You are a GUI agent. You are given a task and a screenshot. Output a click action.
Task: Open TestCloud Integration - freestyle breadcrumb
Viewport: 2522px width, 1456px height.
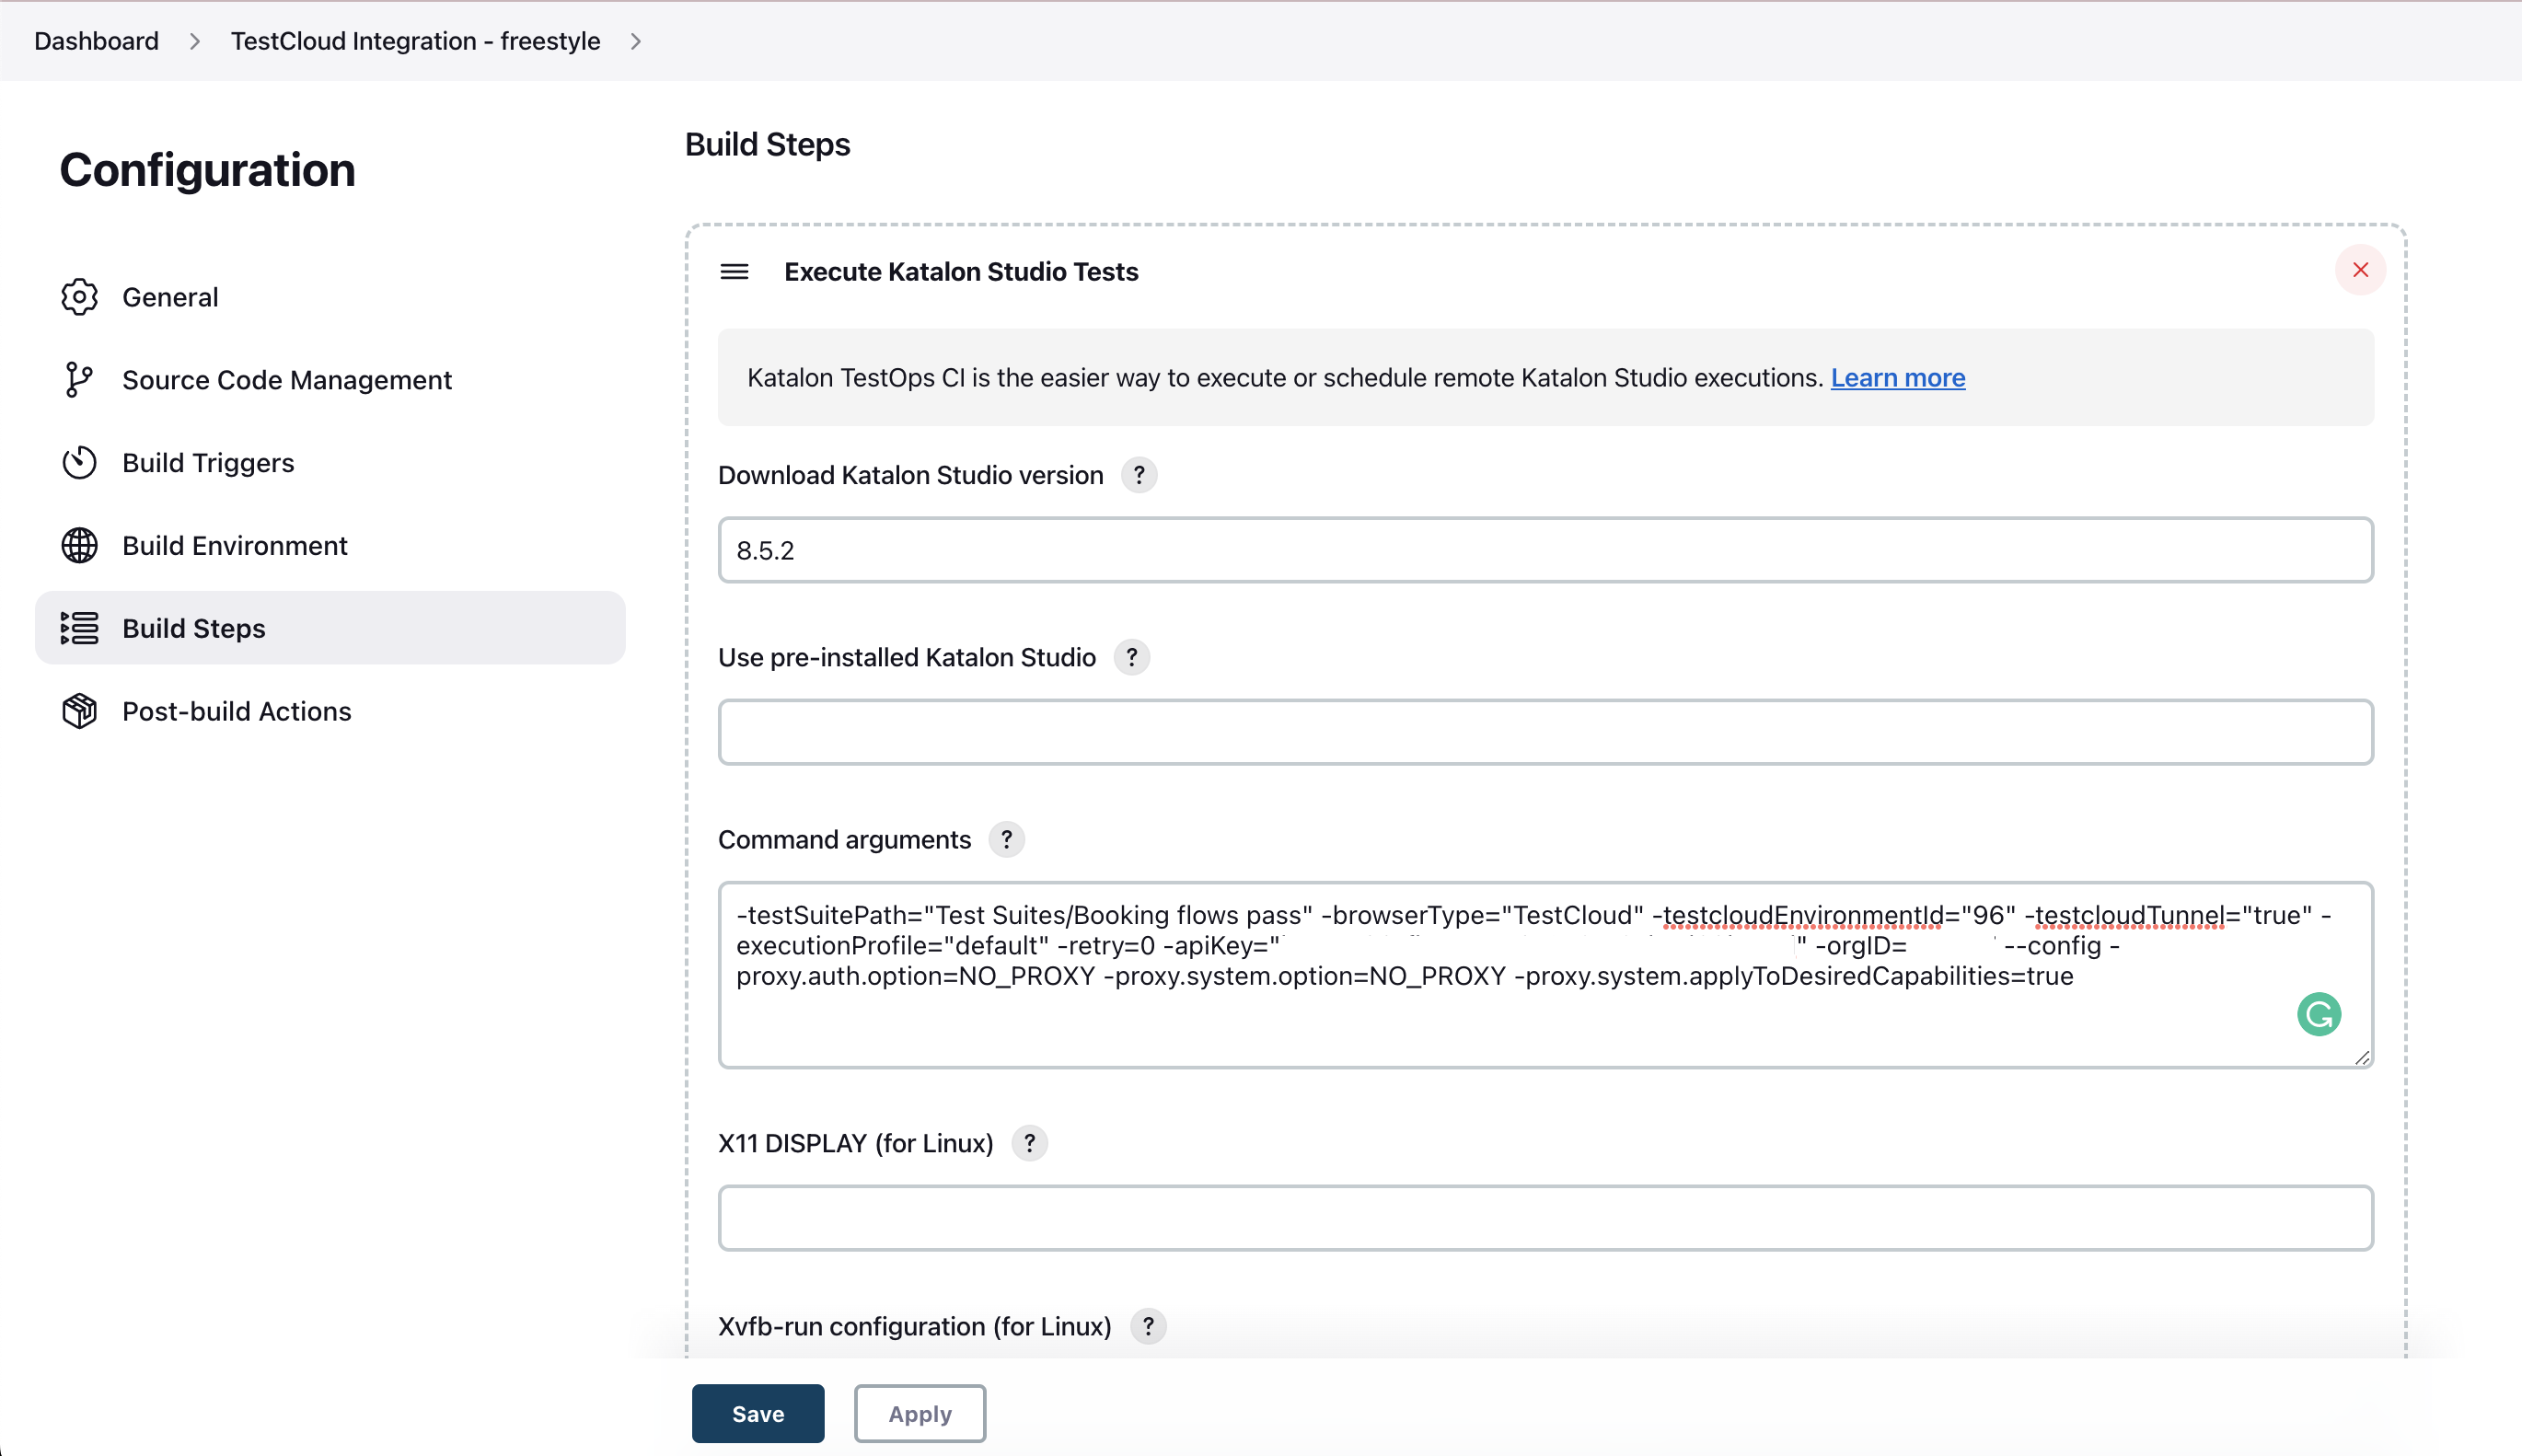click(415, 41)
